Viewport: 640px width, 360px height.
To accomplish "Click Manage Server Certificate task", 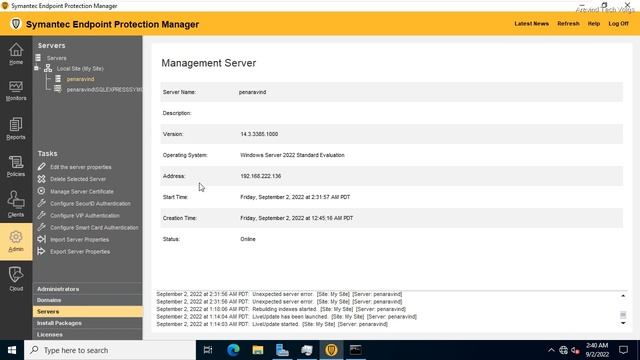I will [x=82, y=191].
